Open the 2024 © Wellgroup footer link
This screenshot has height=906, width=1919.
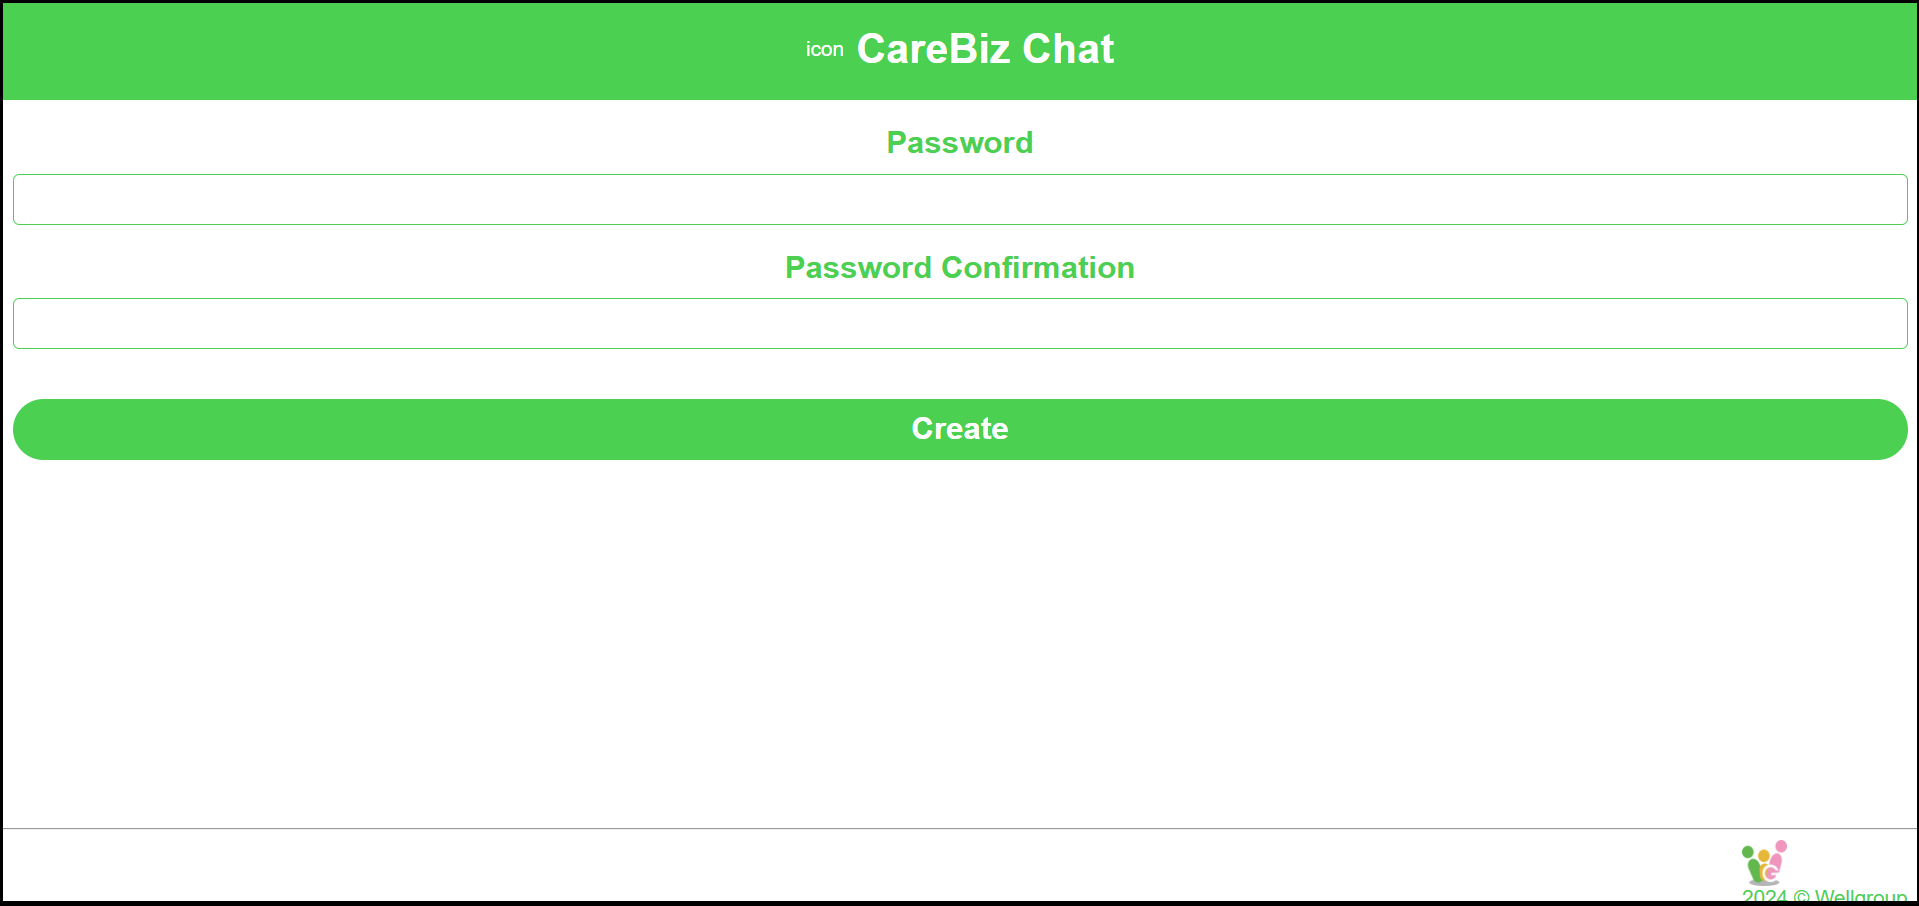1824,896
